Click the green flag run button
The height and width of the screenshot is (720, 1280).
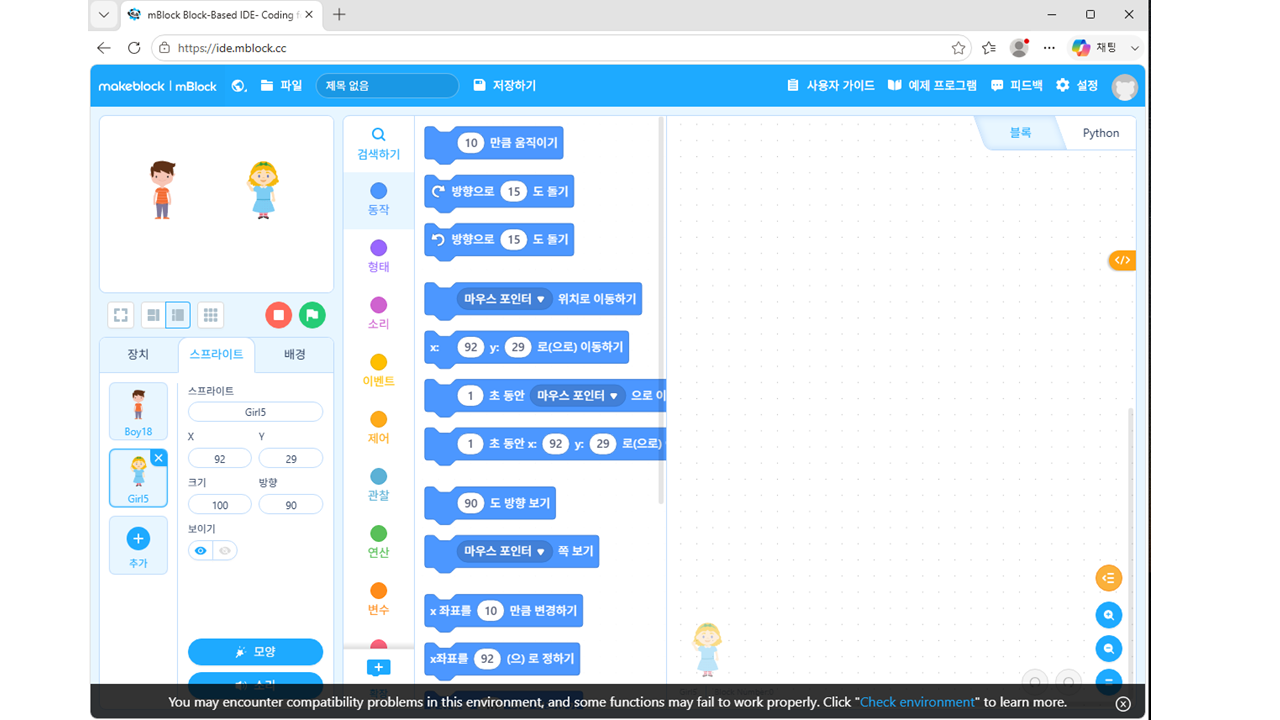tap(312, 315)
